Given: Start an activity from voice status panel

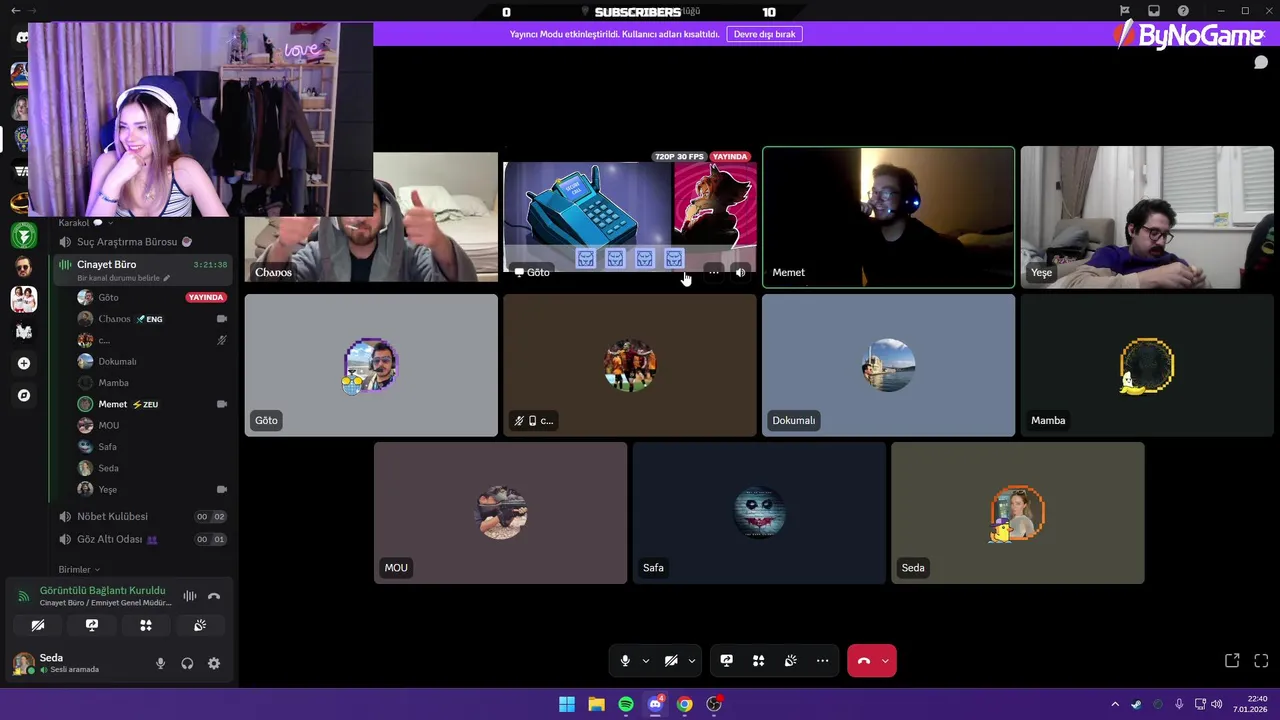Looking at the screenshot, I should click(146, 625).
